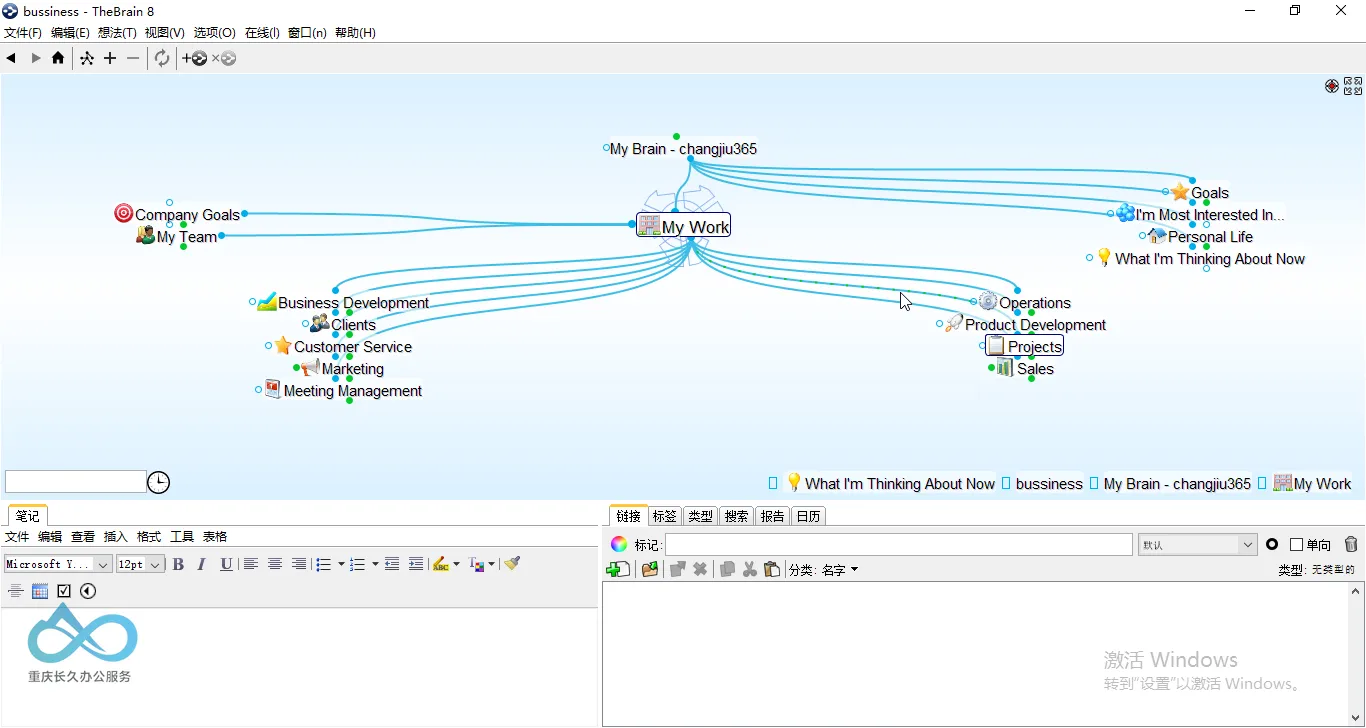
Task: Apply underline in notes toolbar
Action: point(226,564)
